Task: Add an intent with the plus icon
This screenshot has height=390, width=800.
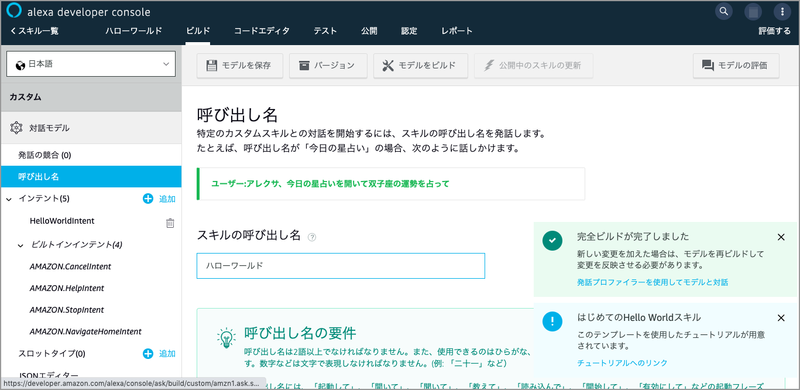Action: coord(148,199)
